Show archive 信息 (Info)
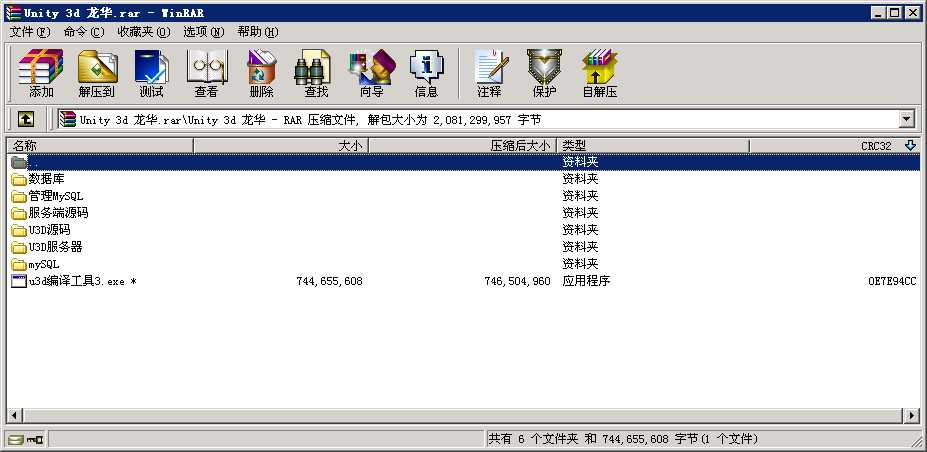927x452 pixels. (426, 73)
